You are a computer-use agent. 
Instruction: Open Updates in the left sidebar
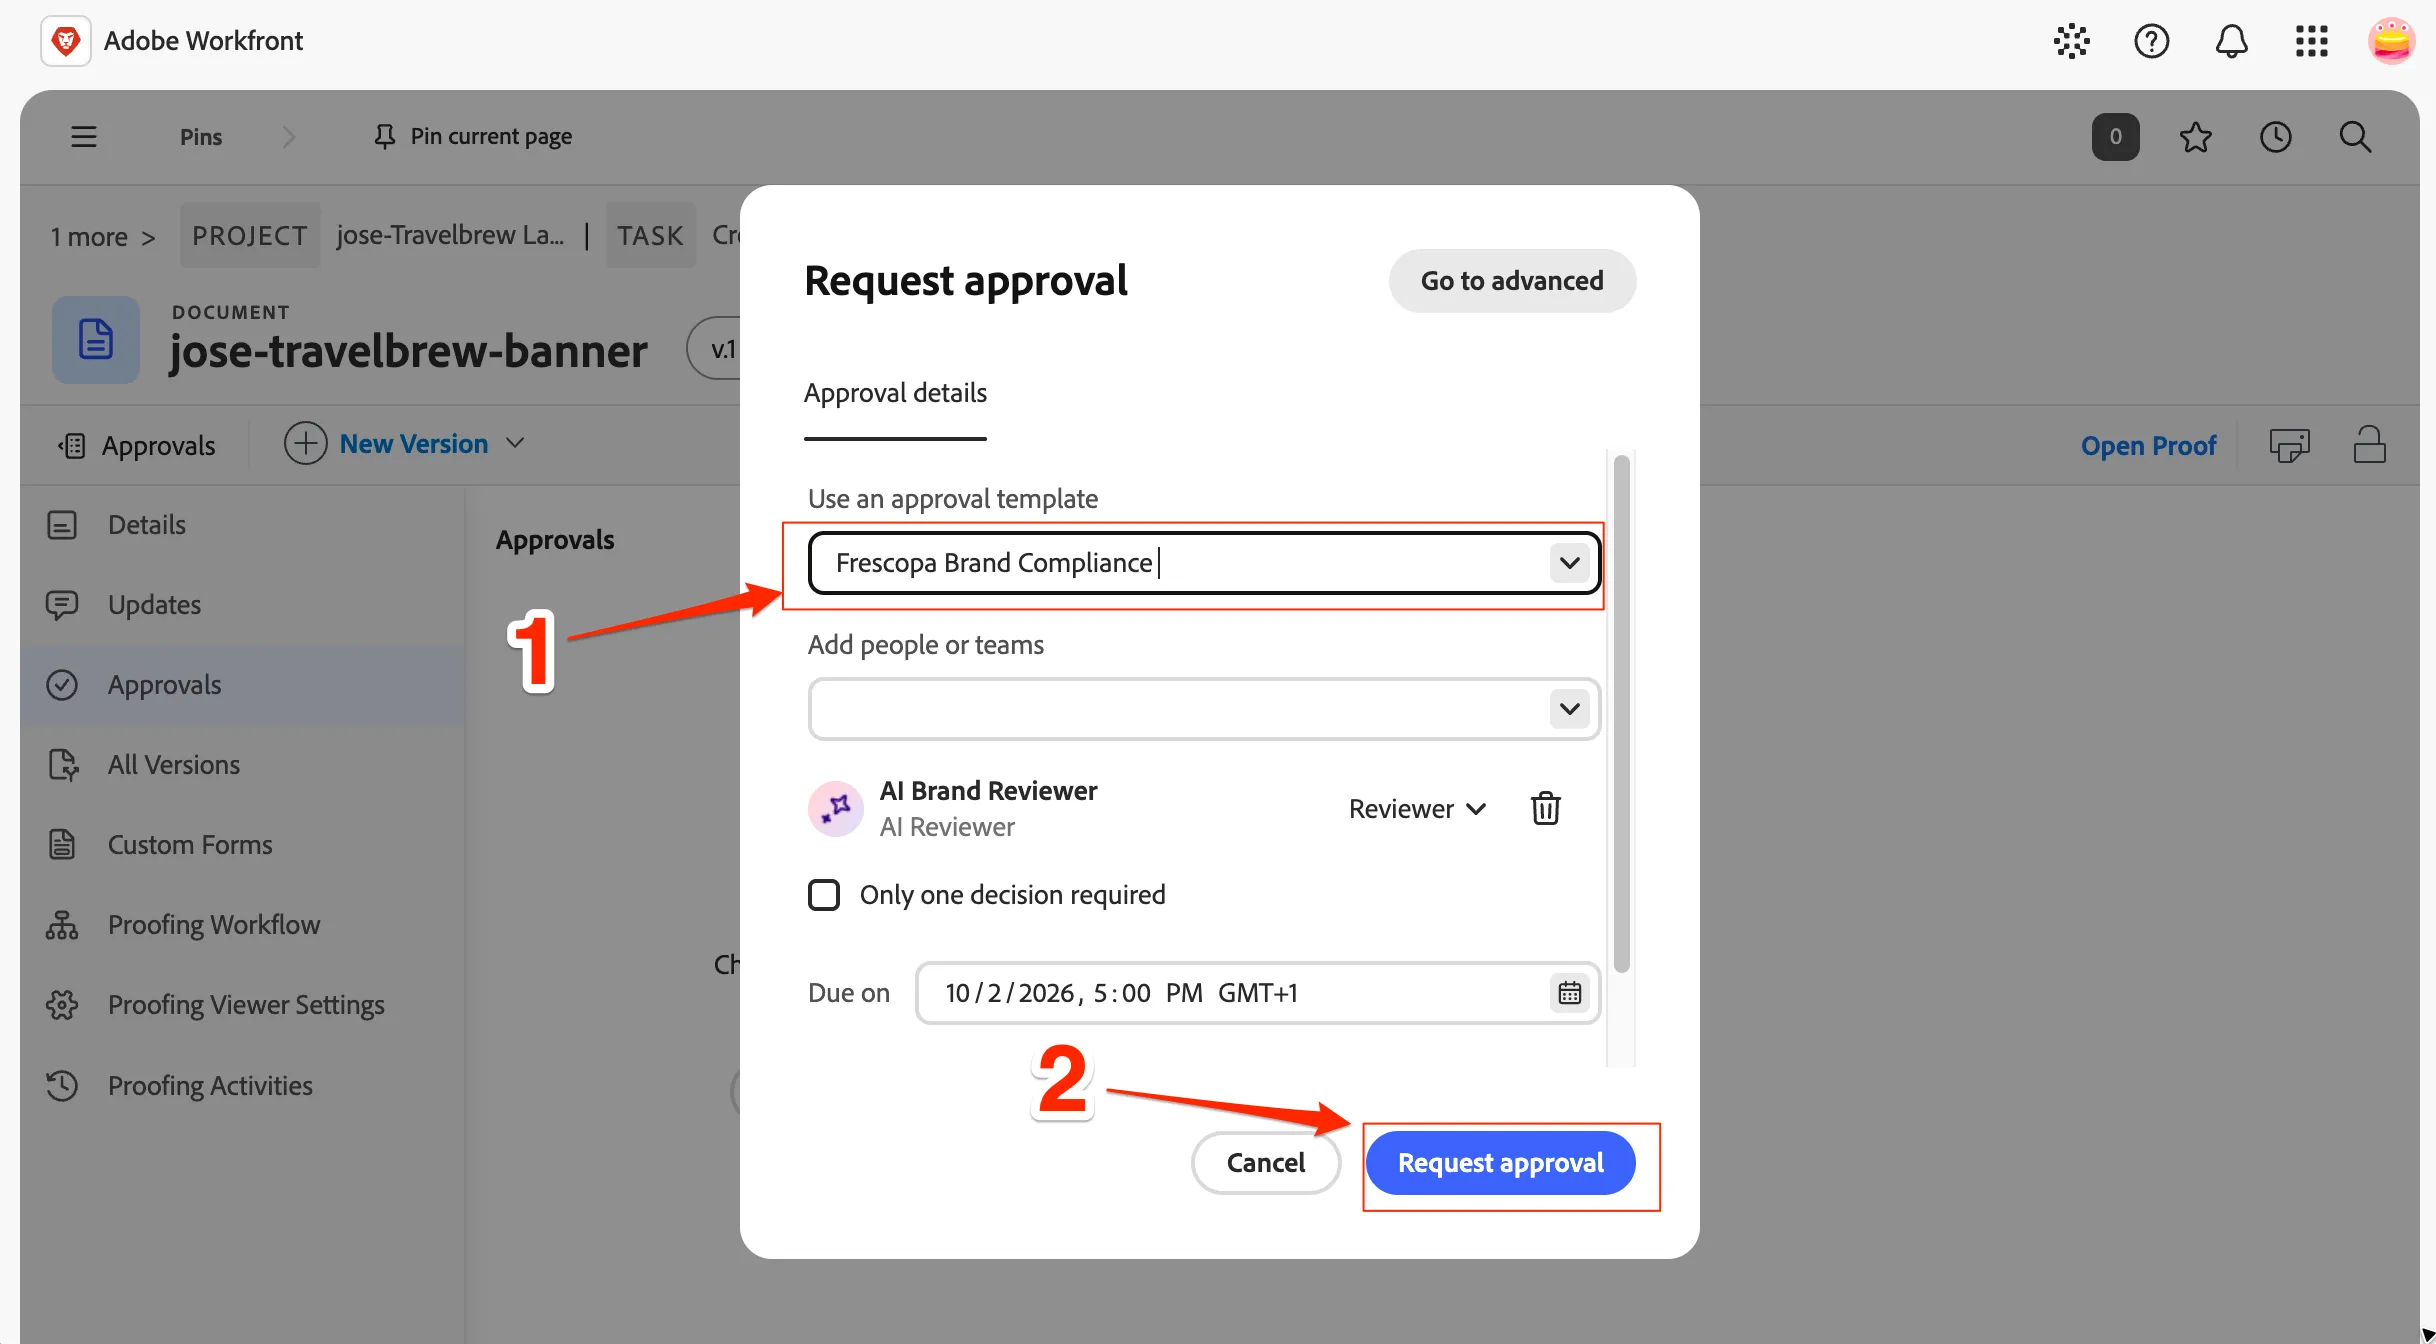pyautogui.click(x=243, y=605)
